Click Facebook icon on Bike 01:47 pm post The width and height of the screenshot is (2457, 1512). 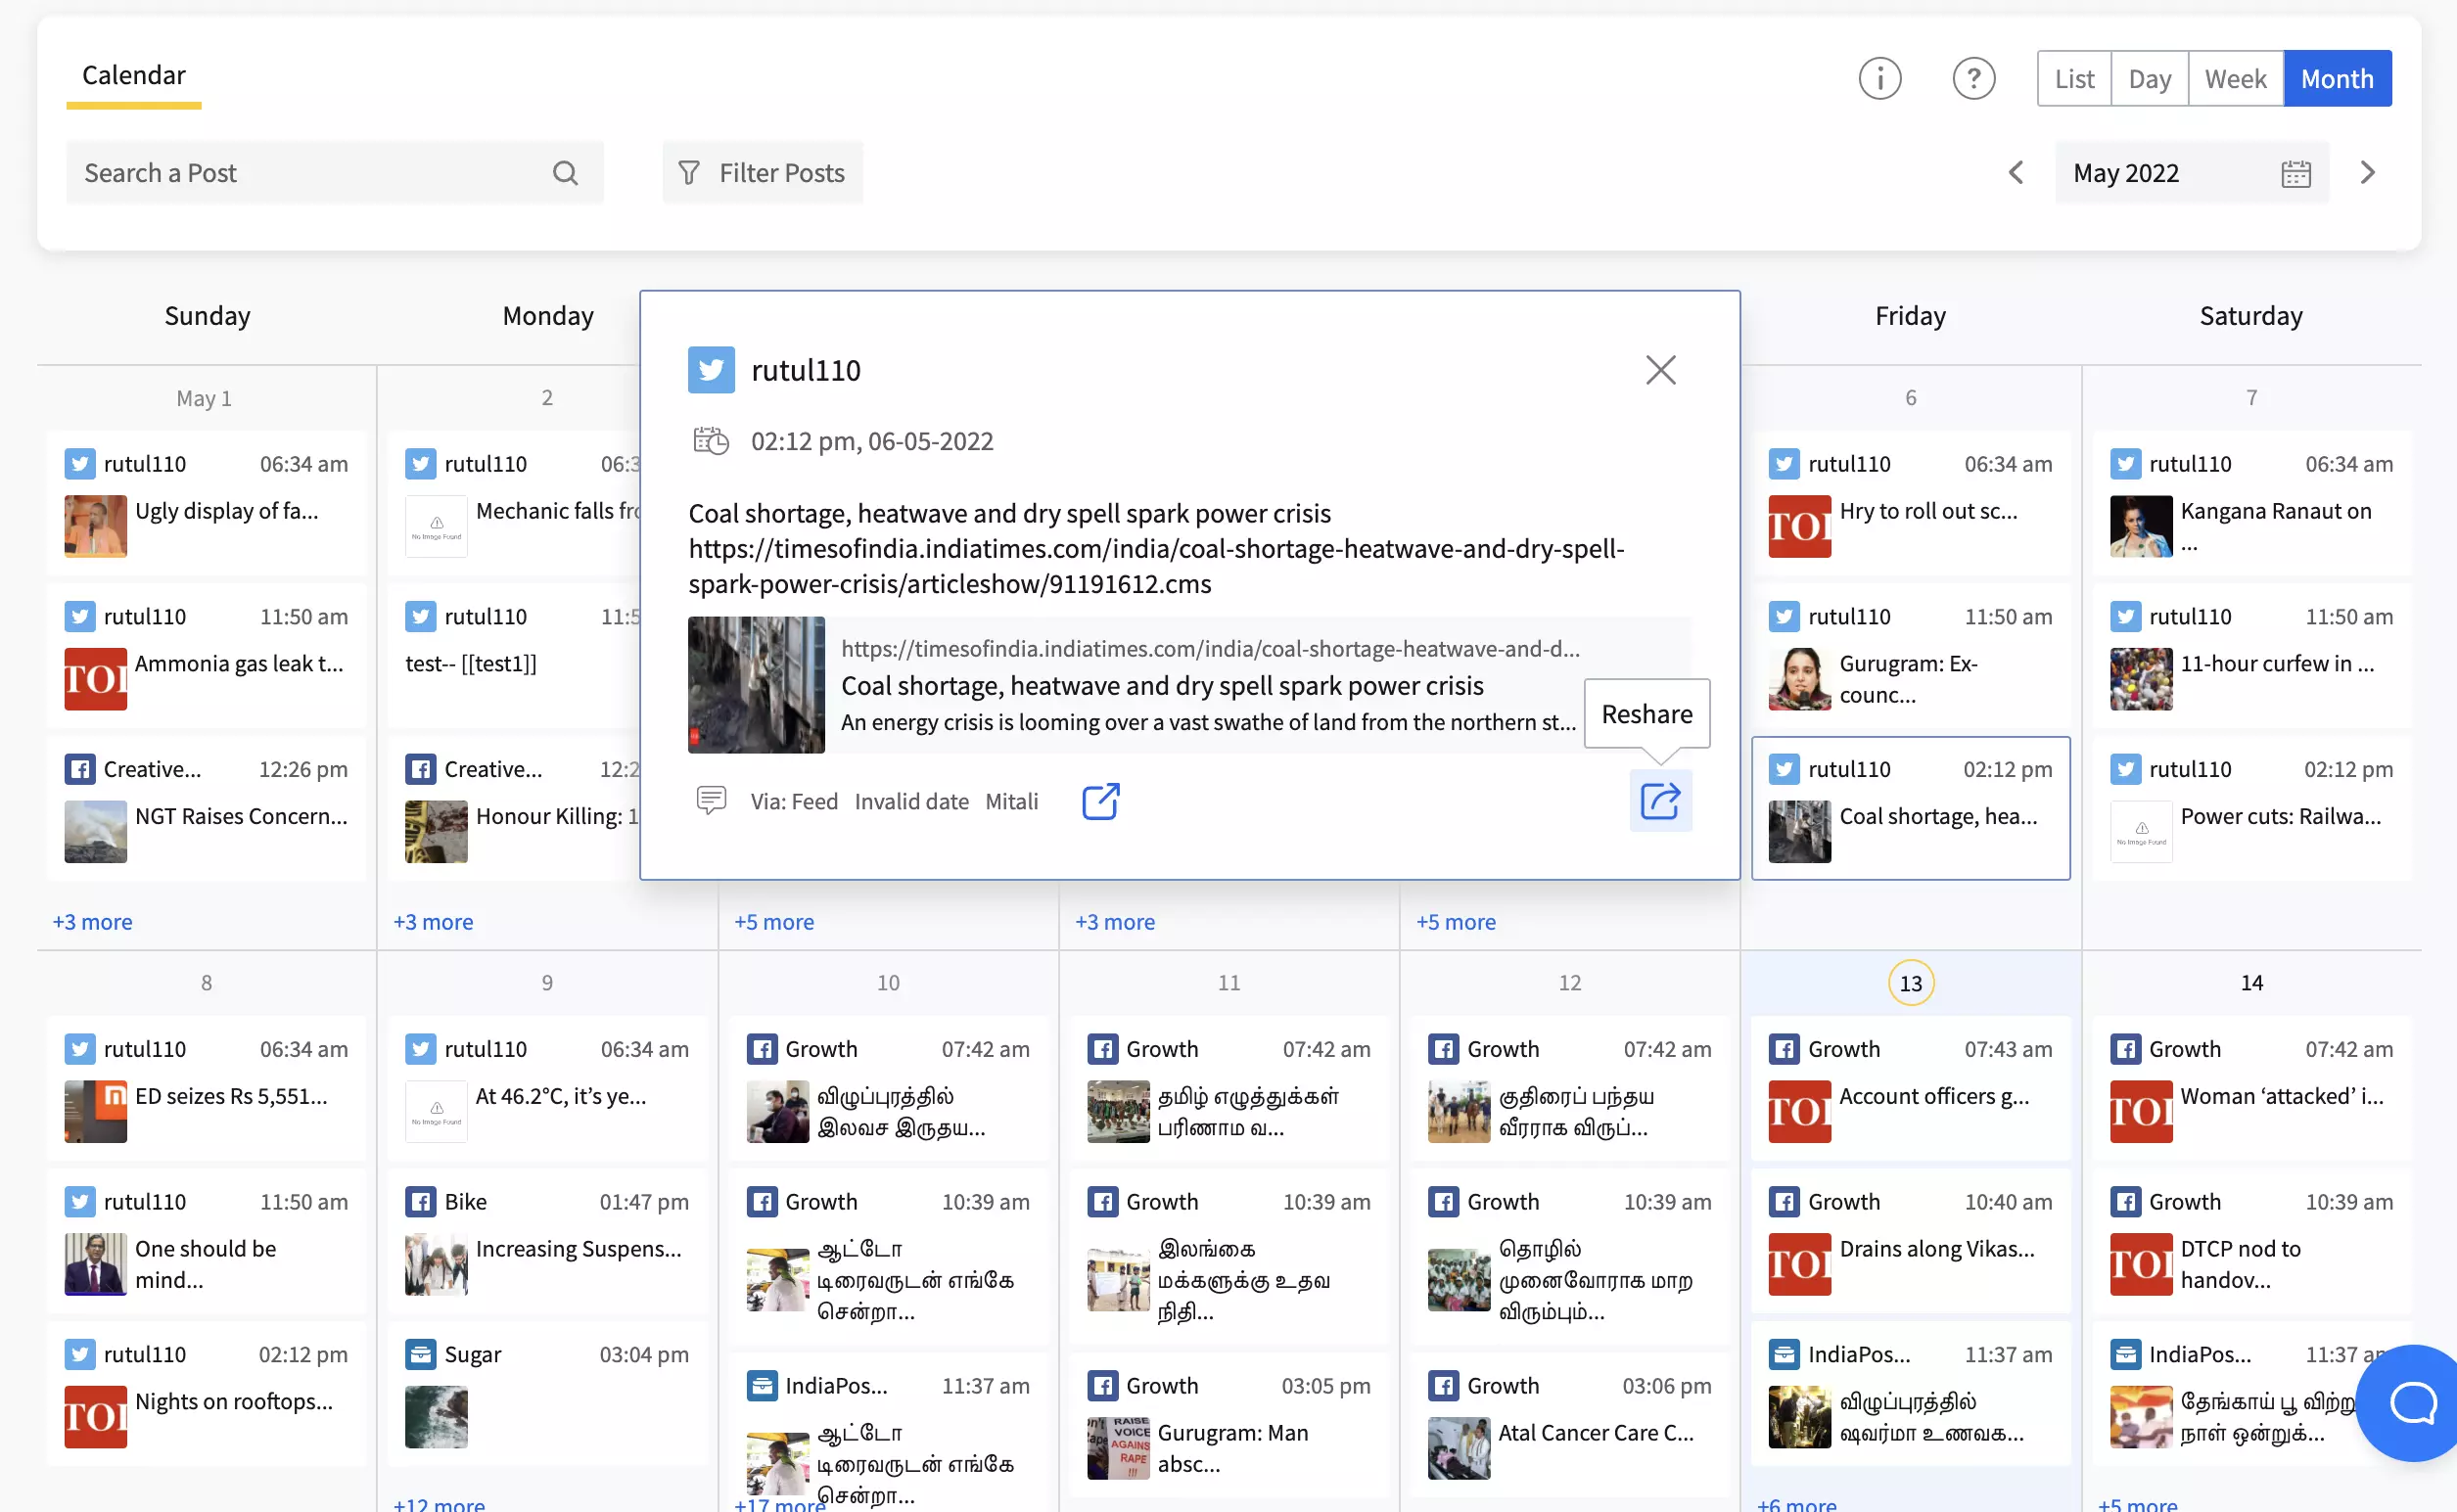[x=420, y=1201]
